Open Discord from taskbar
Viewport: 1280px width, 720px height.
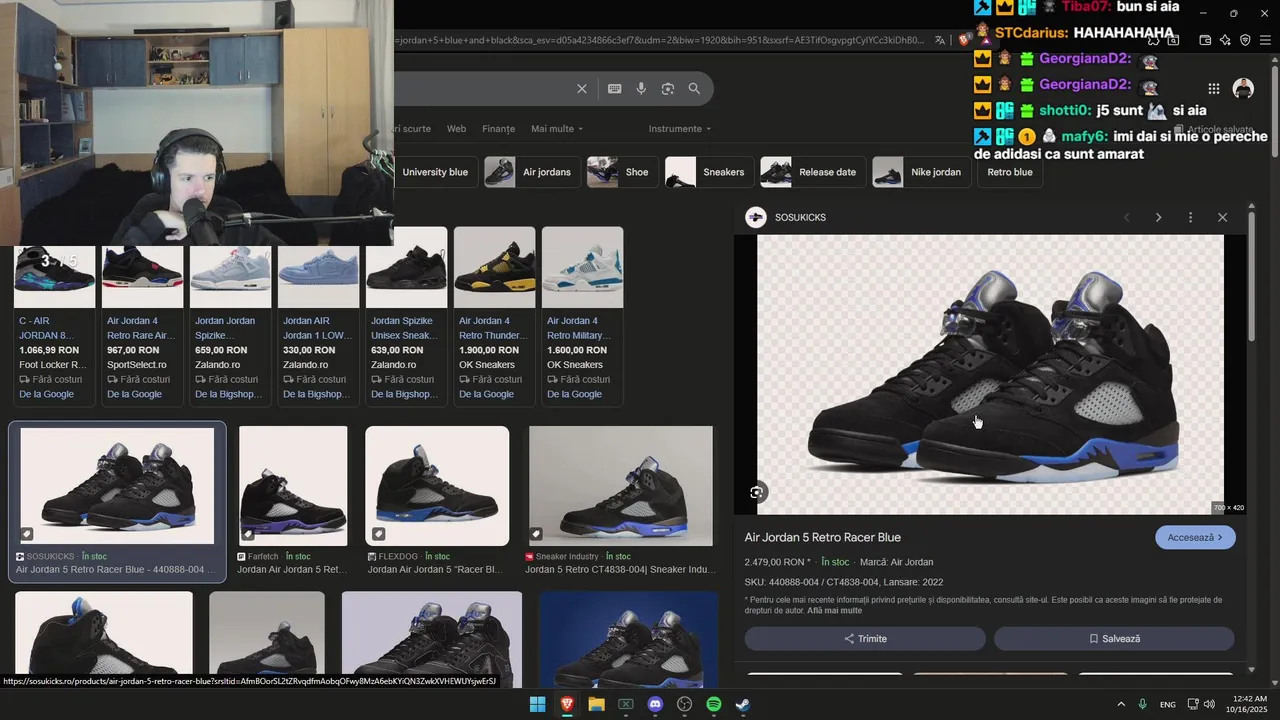pos(655,704)
